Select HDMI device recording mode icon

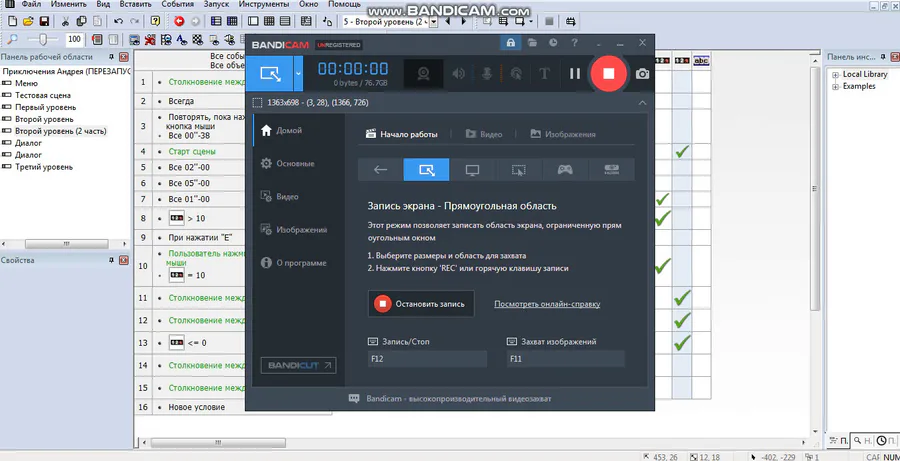(611, 170)
